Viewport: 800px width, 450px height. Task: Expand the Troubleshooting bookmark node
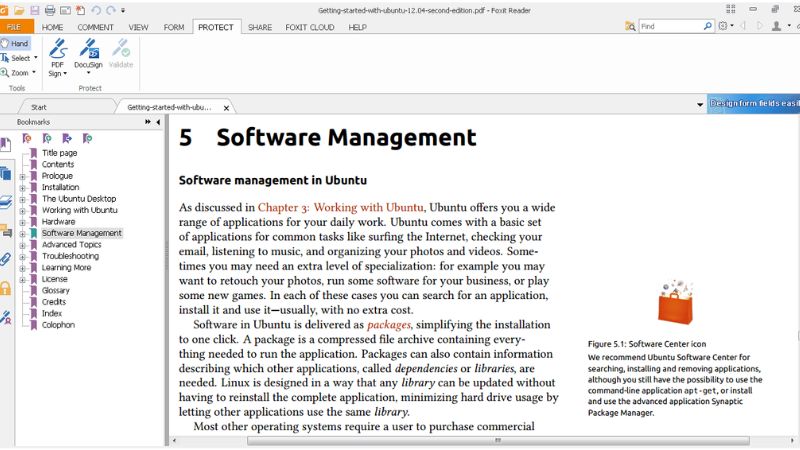click(23, 256)
